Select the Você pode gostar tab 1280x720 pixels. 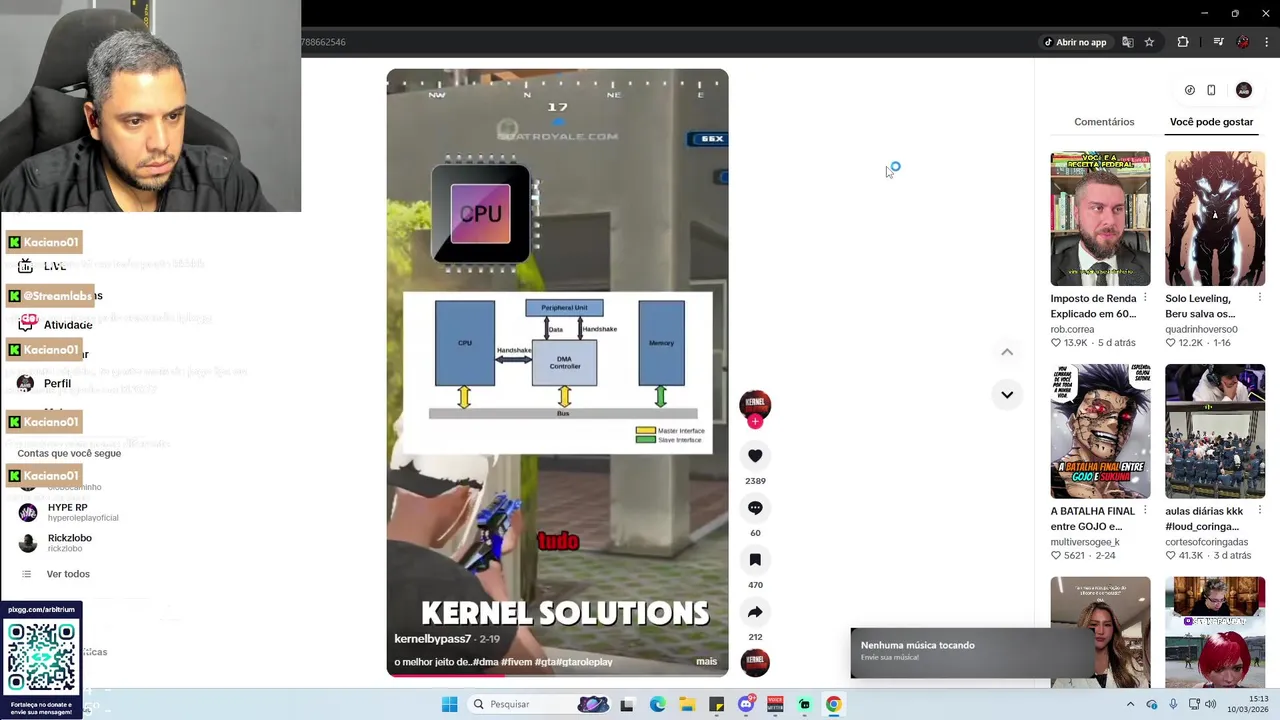[x=1211, y=122]
